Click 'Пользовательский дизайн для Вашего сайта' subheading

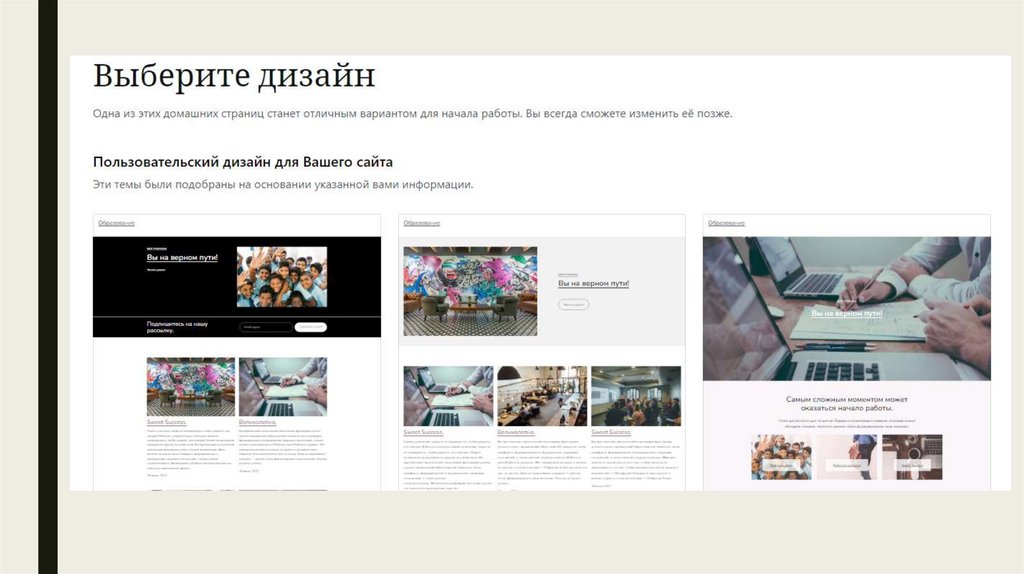pos(243,162)
